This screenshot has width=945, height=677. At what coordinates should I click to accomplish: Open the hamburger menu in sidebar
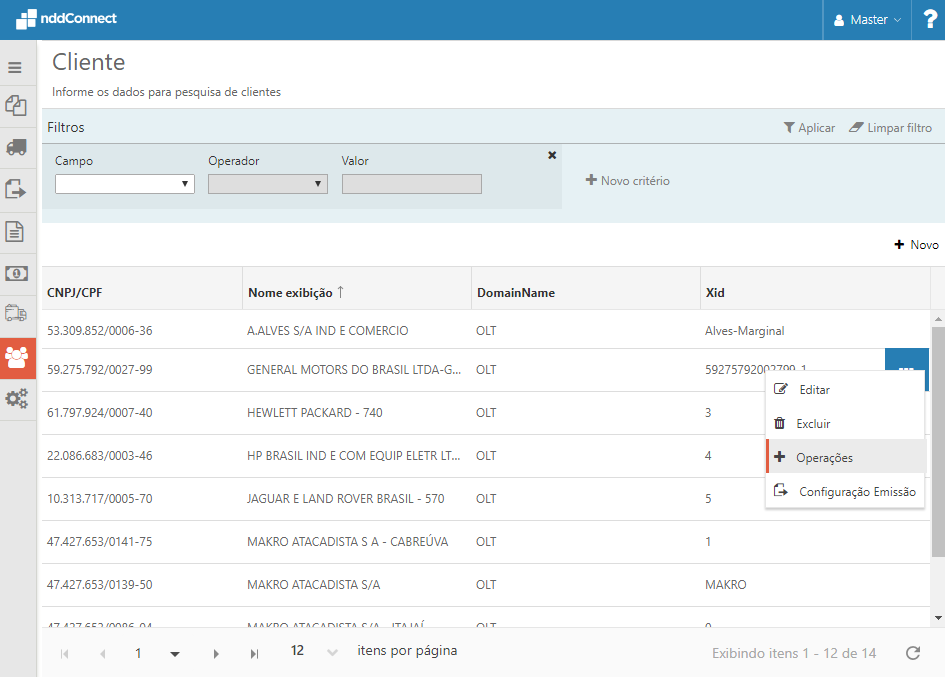[x=15, y=68]
